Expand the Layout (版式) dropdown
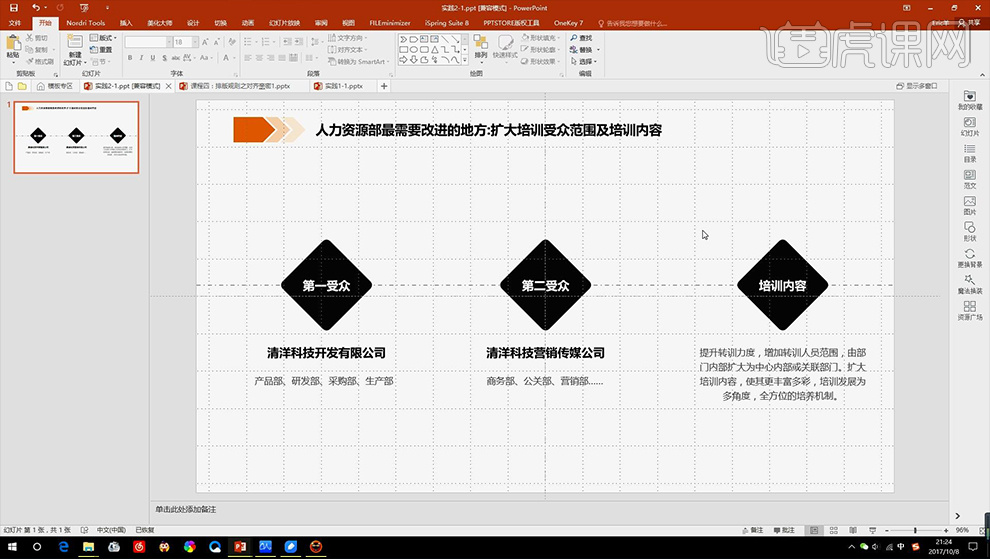Image resolution: width=990 pixels, height=559 pixels. 101,38
